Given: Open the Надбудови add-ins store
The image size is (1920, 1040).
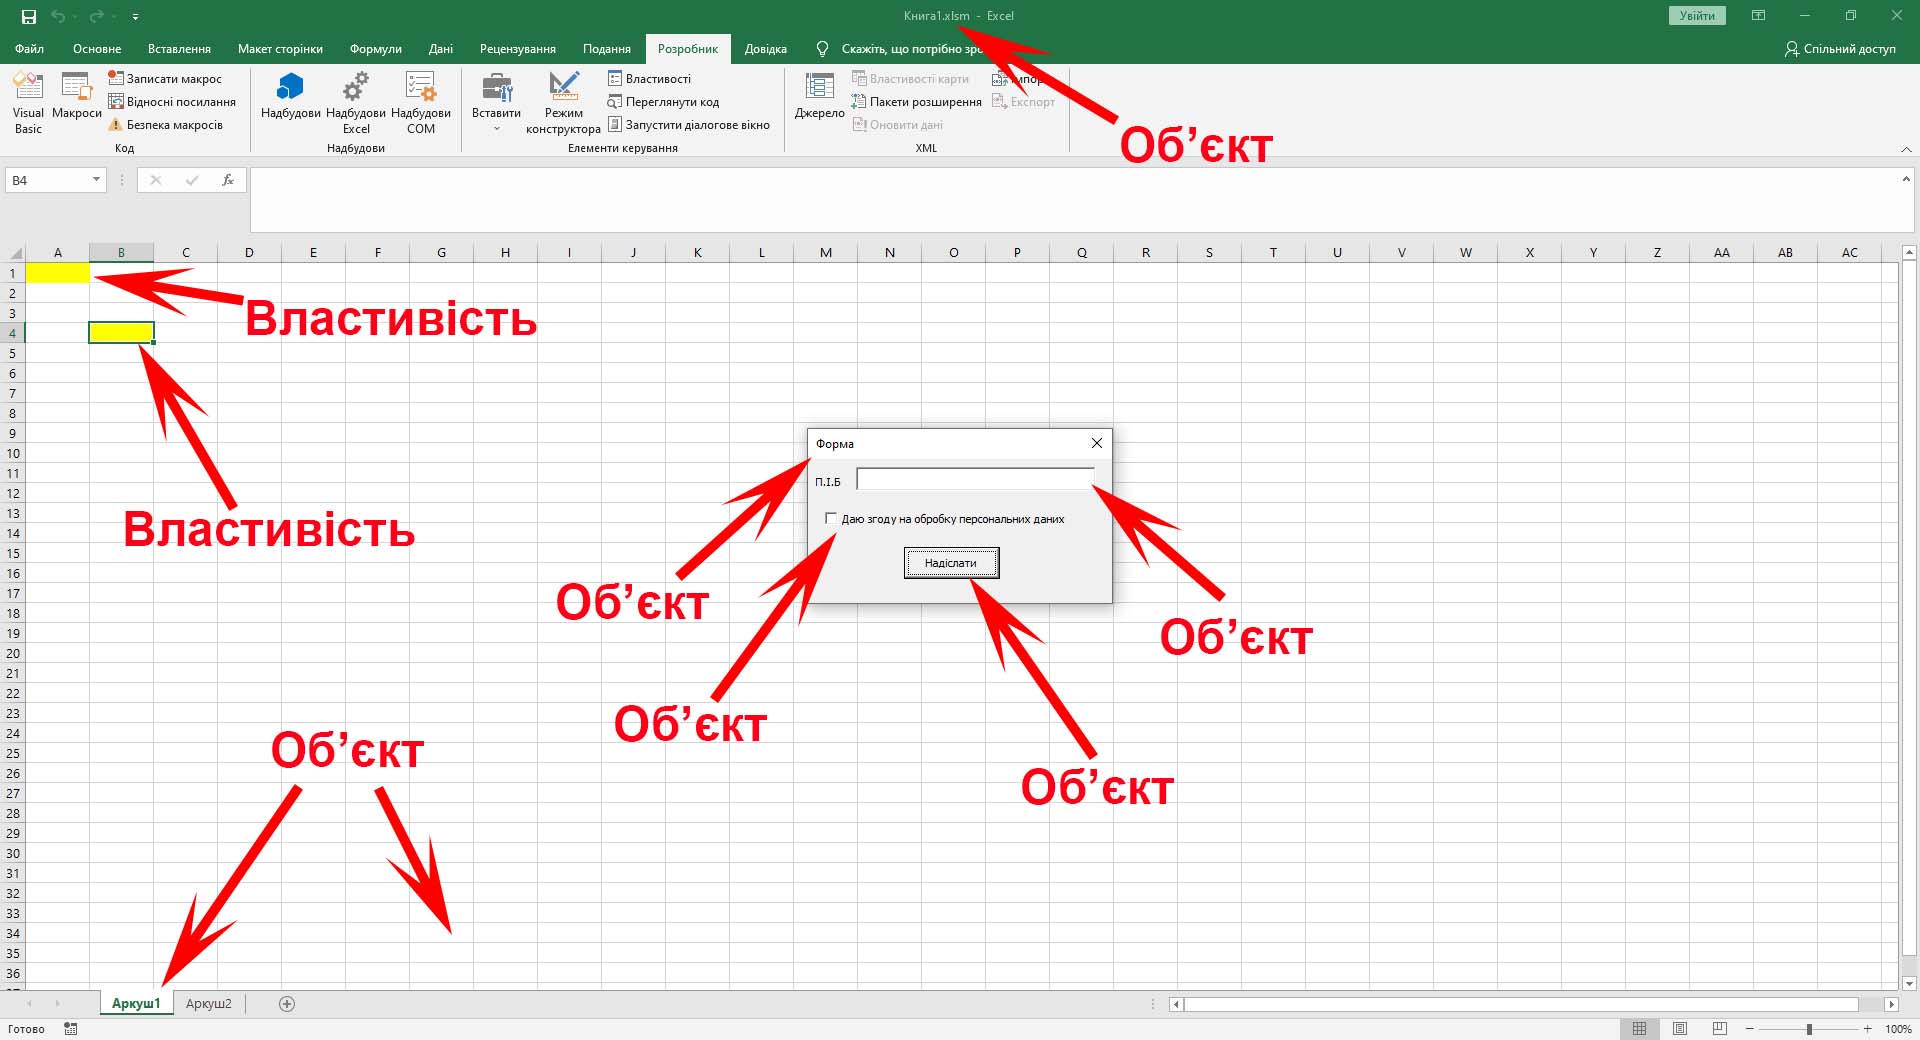Looking at the screenshot, I should (290, 97).
